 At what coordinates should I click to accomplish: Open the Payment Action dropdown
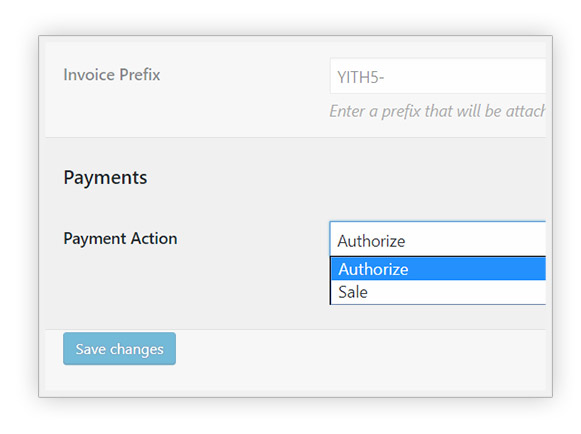[438, 239]
